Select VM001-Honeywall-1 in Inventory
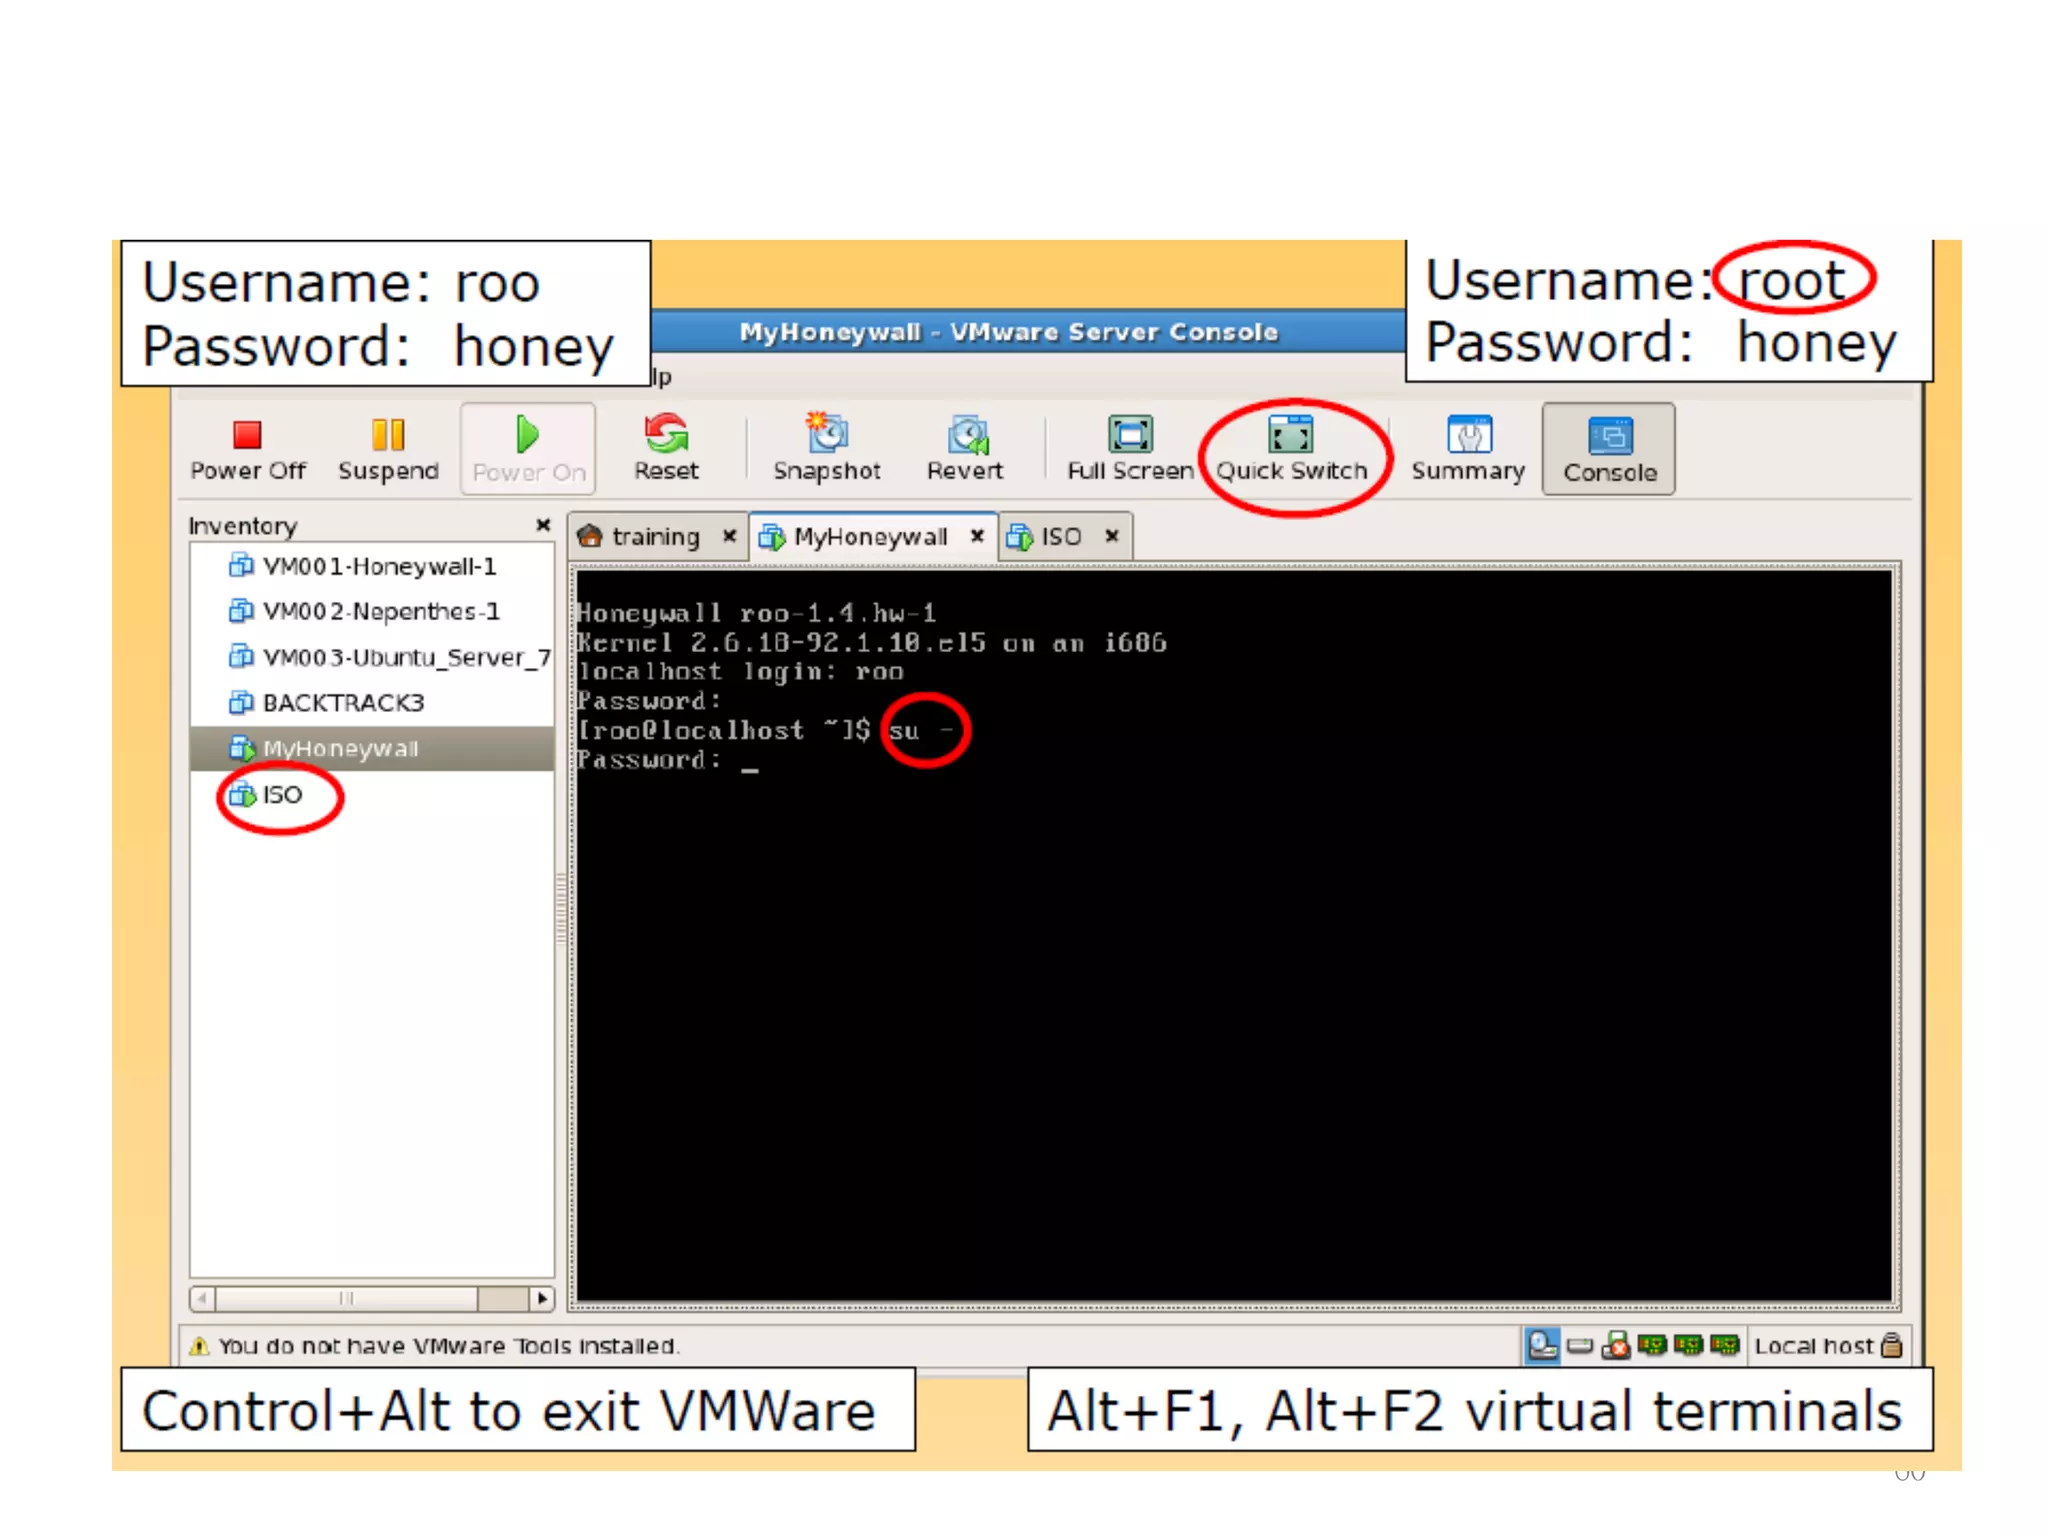The image size is (2048, 1536). point(378,567)
